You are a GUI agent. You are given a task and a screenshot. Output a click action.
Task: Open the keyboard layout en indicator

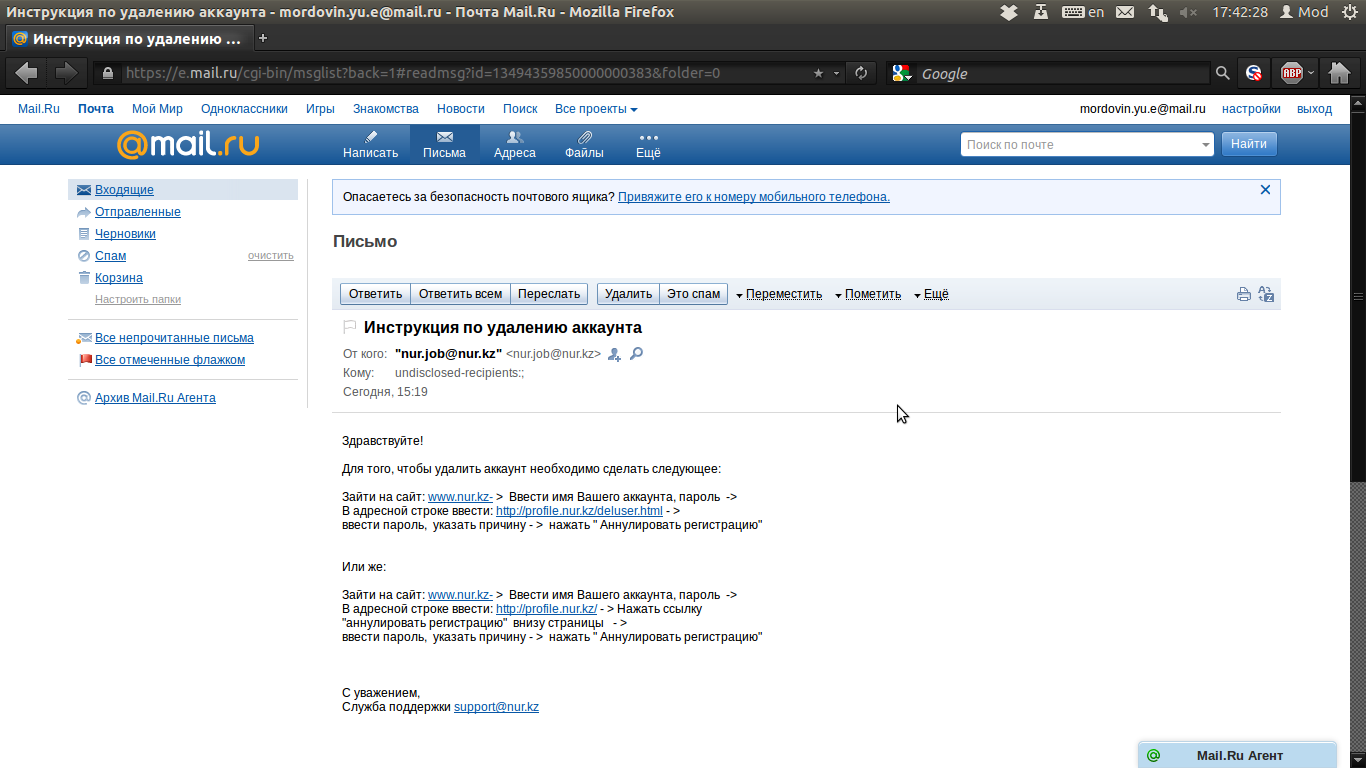[1084, 12]
